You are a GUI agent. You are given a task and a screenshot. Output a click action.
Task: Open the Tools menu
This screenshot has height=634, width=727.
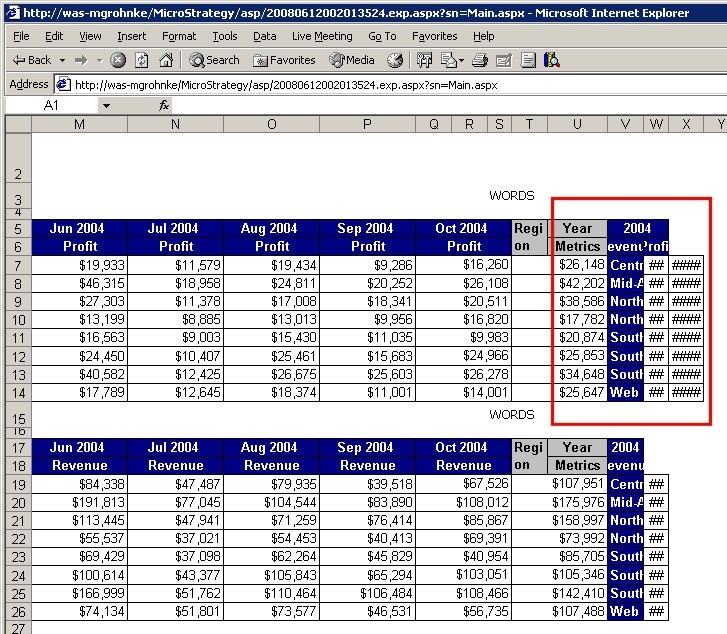(224, 36)
